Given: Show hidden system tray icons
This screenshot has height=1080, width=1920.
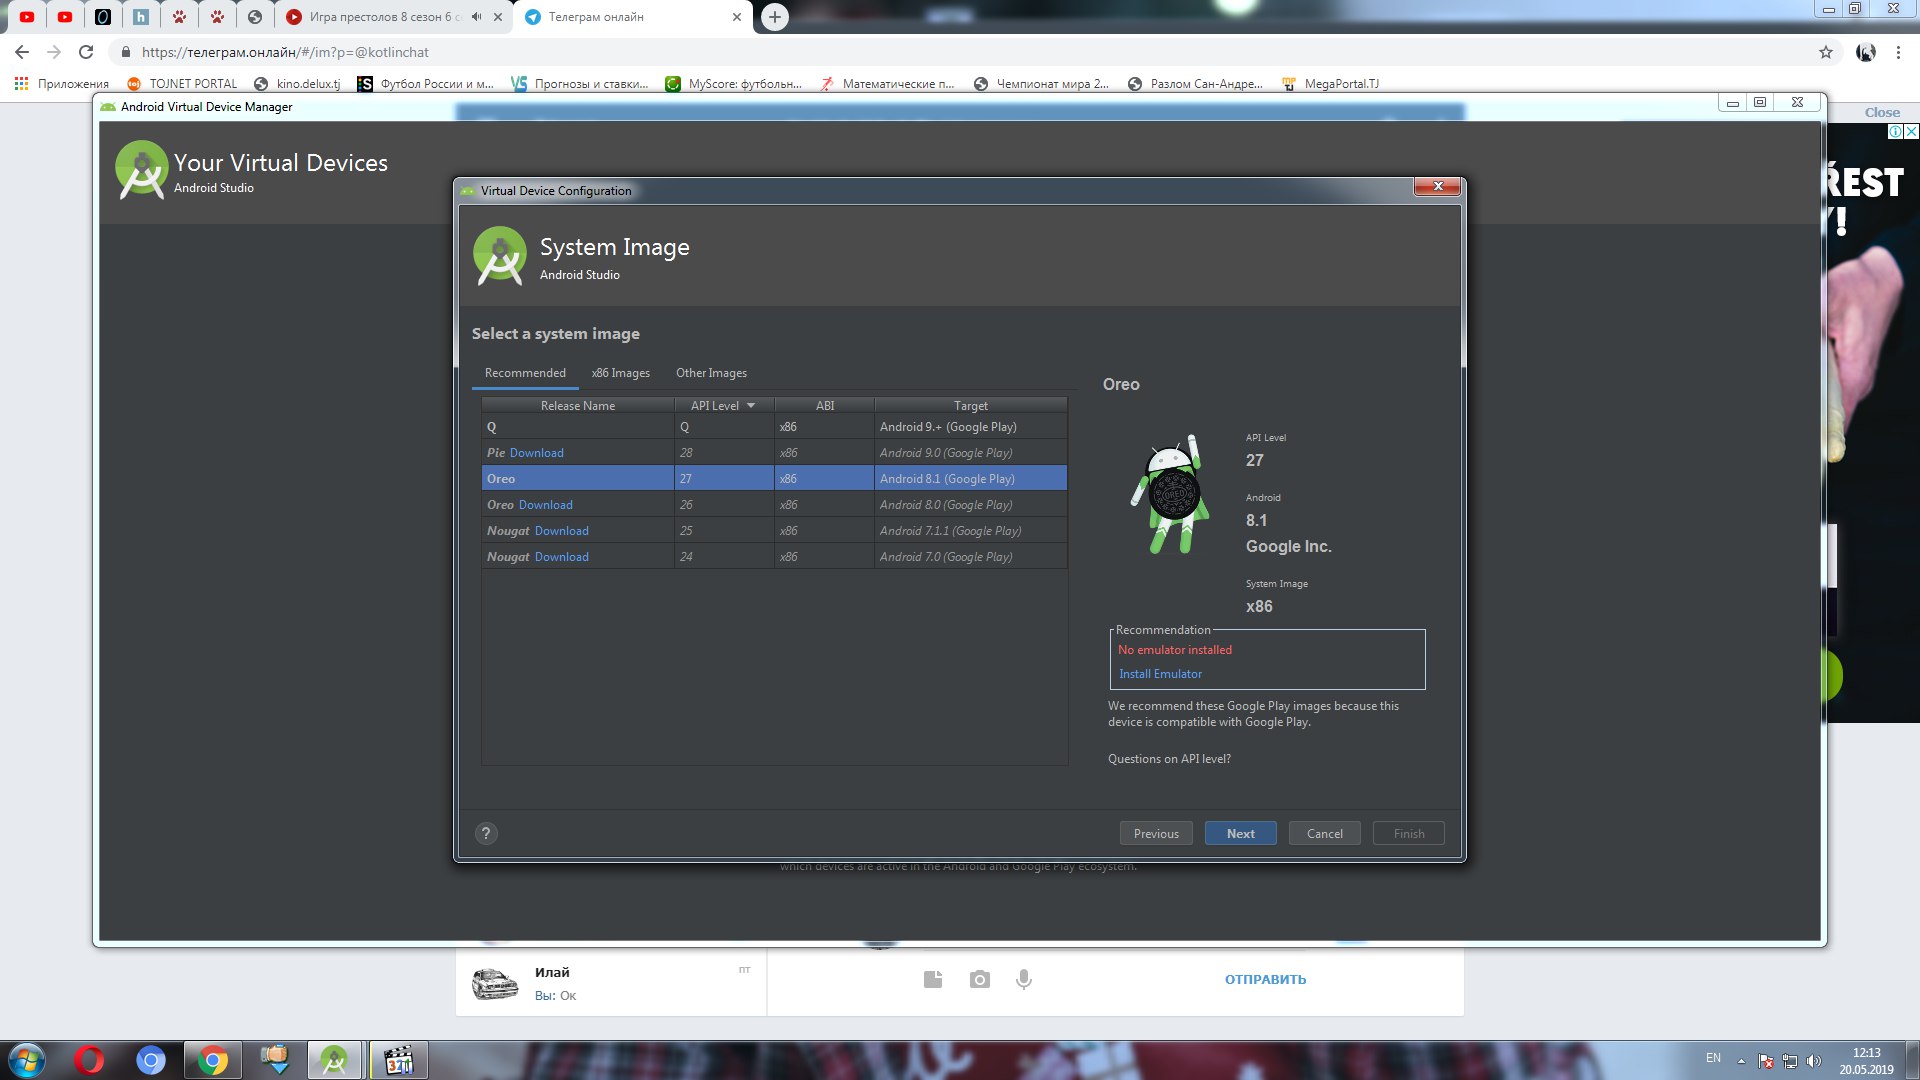Looking at the screenshot, I should (x=1741, y=1061).
